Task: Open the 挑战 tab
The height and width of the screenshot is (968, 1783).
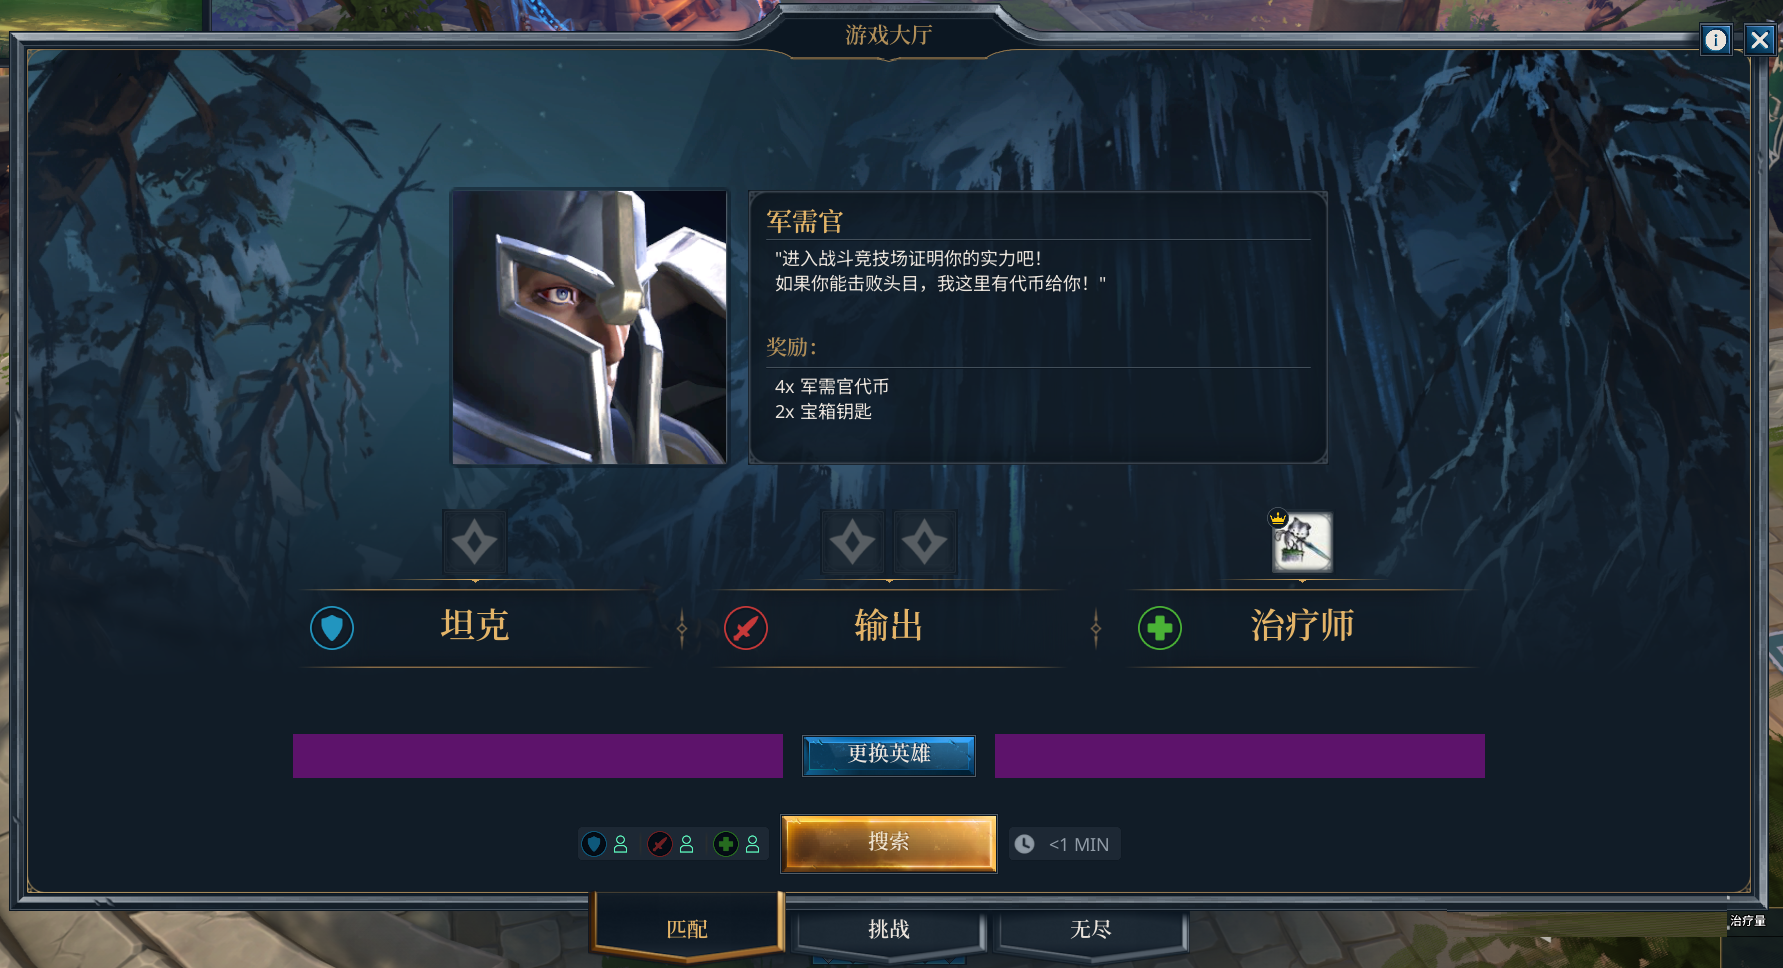Action: coord(889,930)
